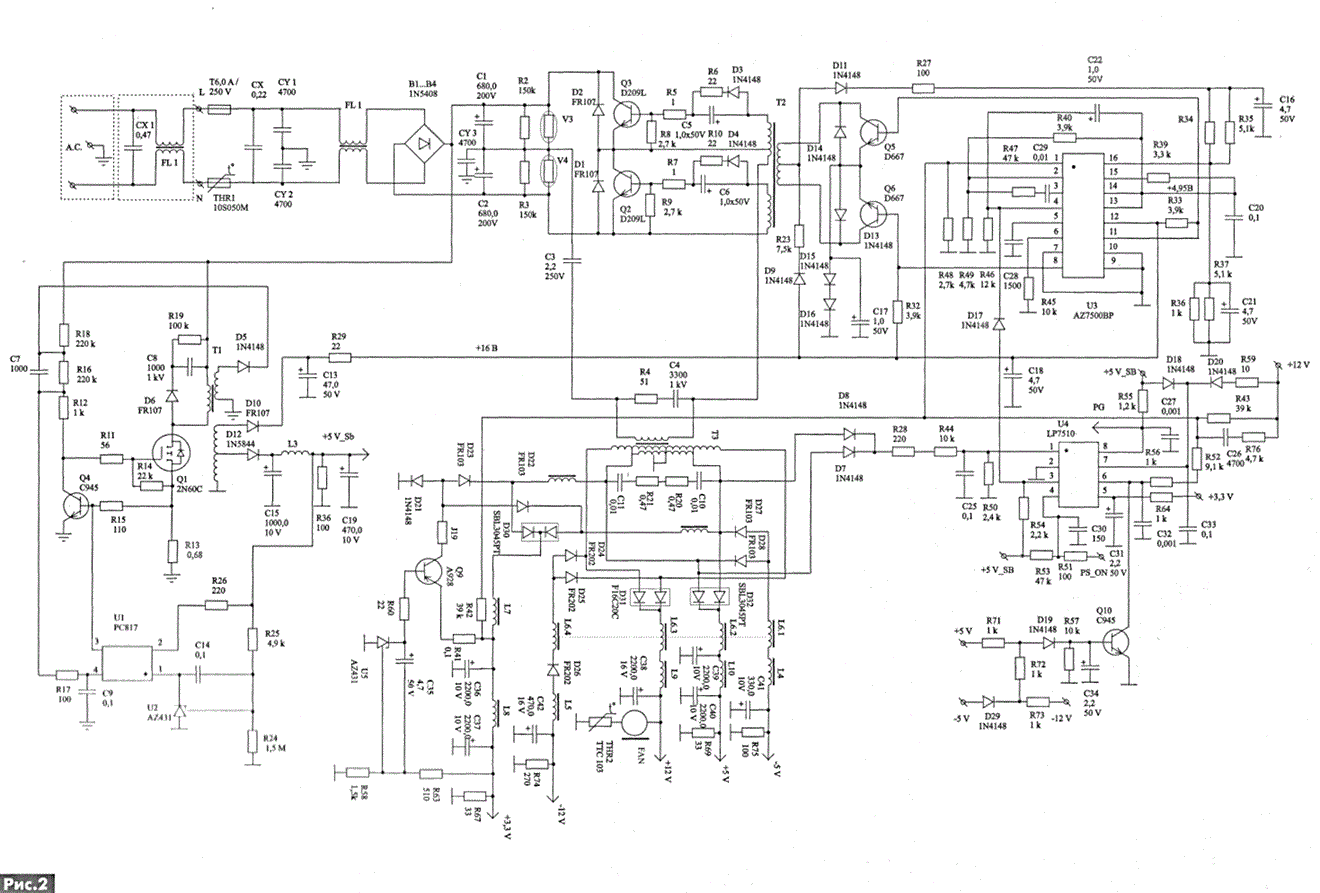Select the 'R59 10' resistor label
Viewport: 1320px width, 893px height.
pyautogui.click(x=1248, y=362)
